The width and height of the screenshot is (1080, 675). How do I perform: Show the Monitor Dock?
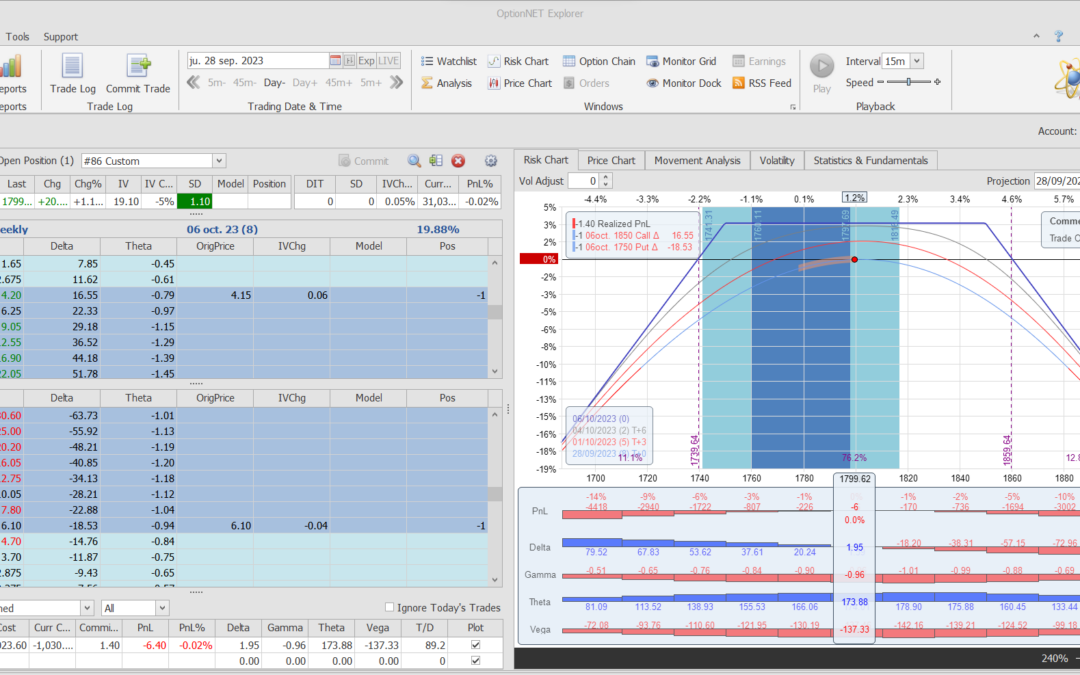coord(683,83)
